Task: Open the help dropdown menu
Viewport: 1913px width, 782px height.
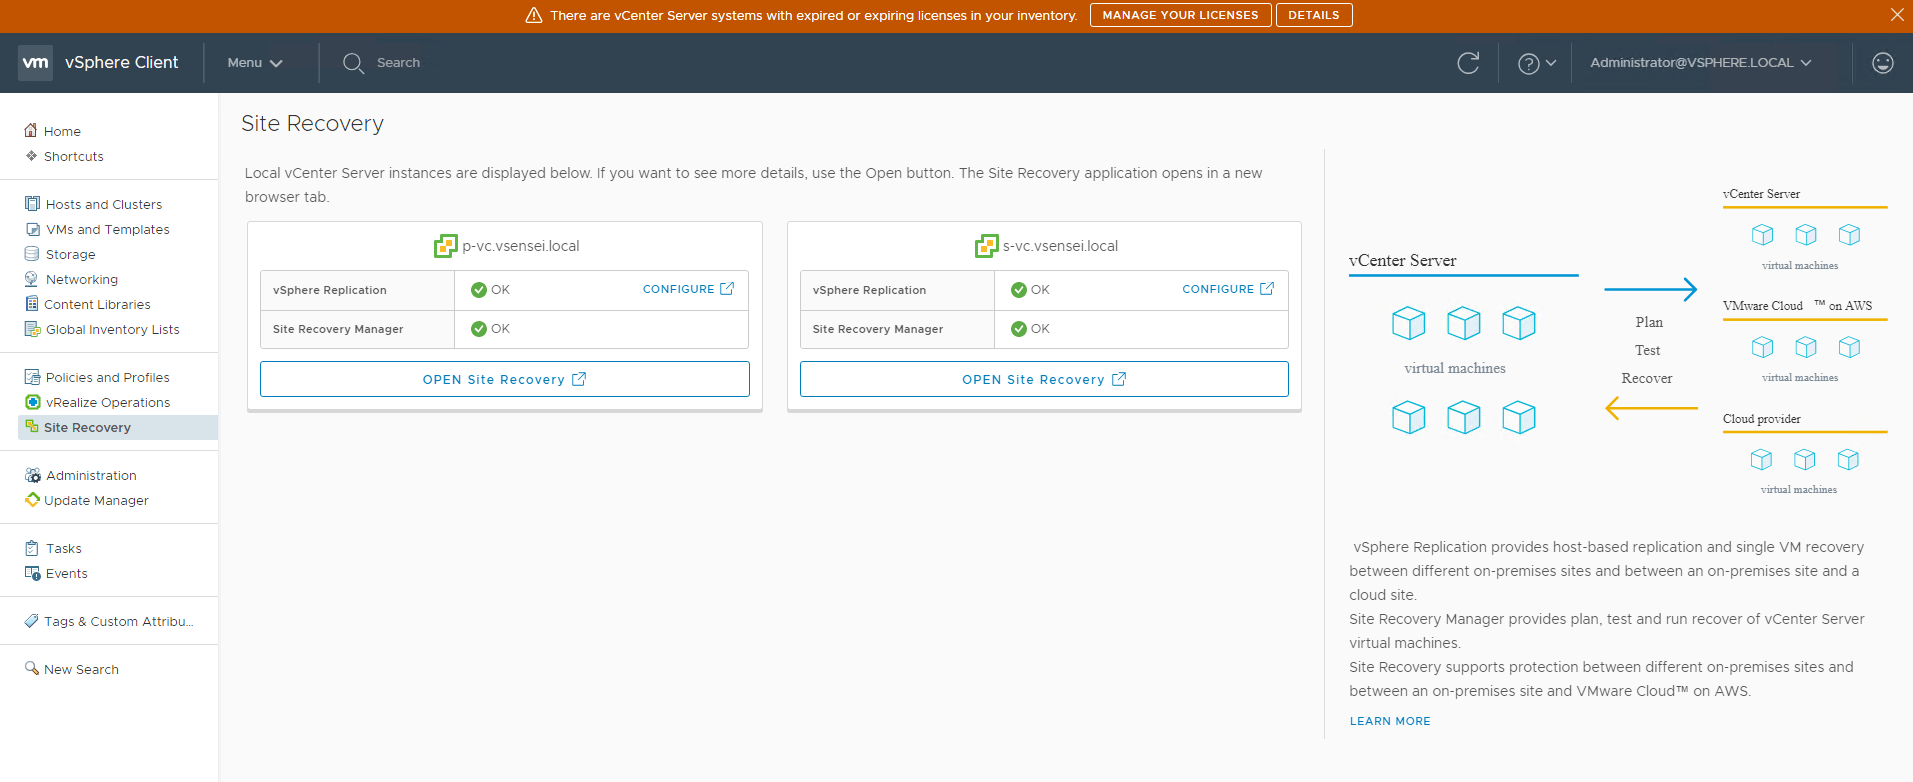Action: click(1536, 63)
